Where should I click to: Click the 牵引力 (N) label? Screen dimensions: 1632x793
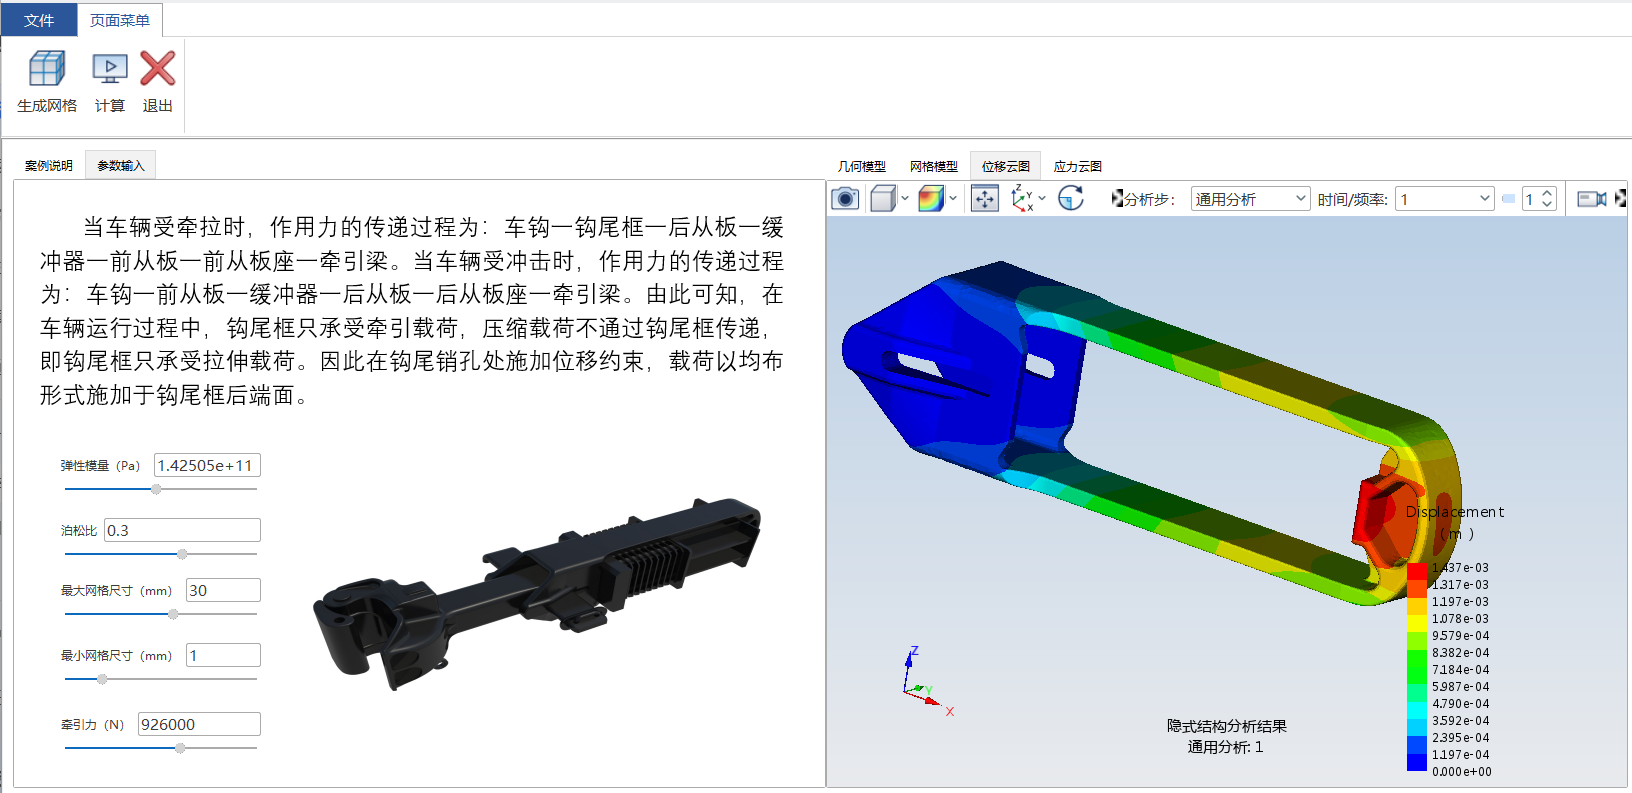92,725
